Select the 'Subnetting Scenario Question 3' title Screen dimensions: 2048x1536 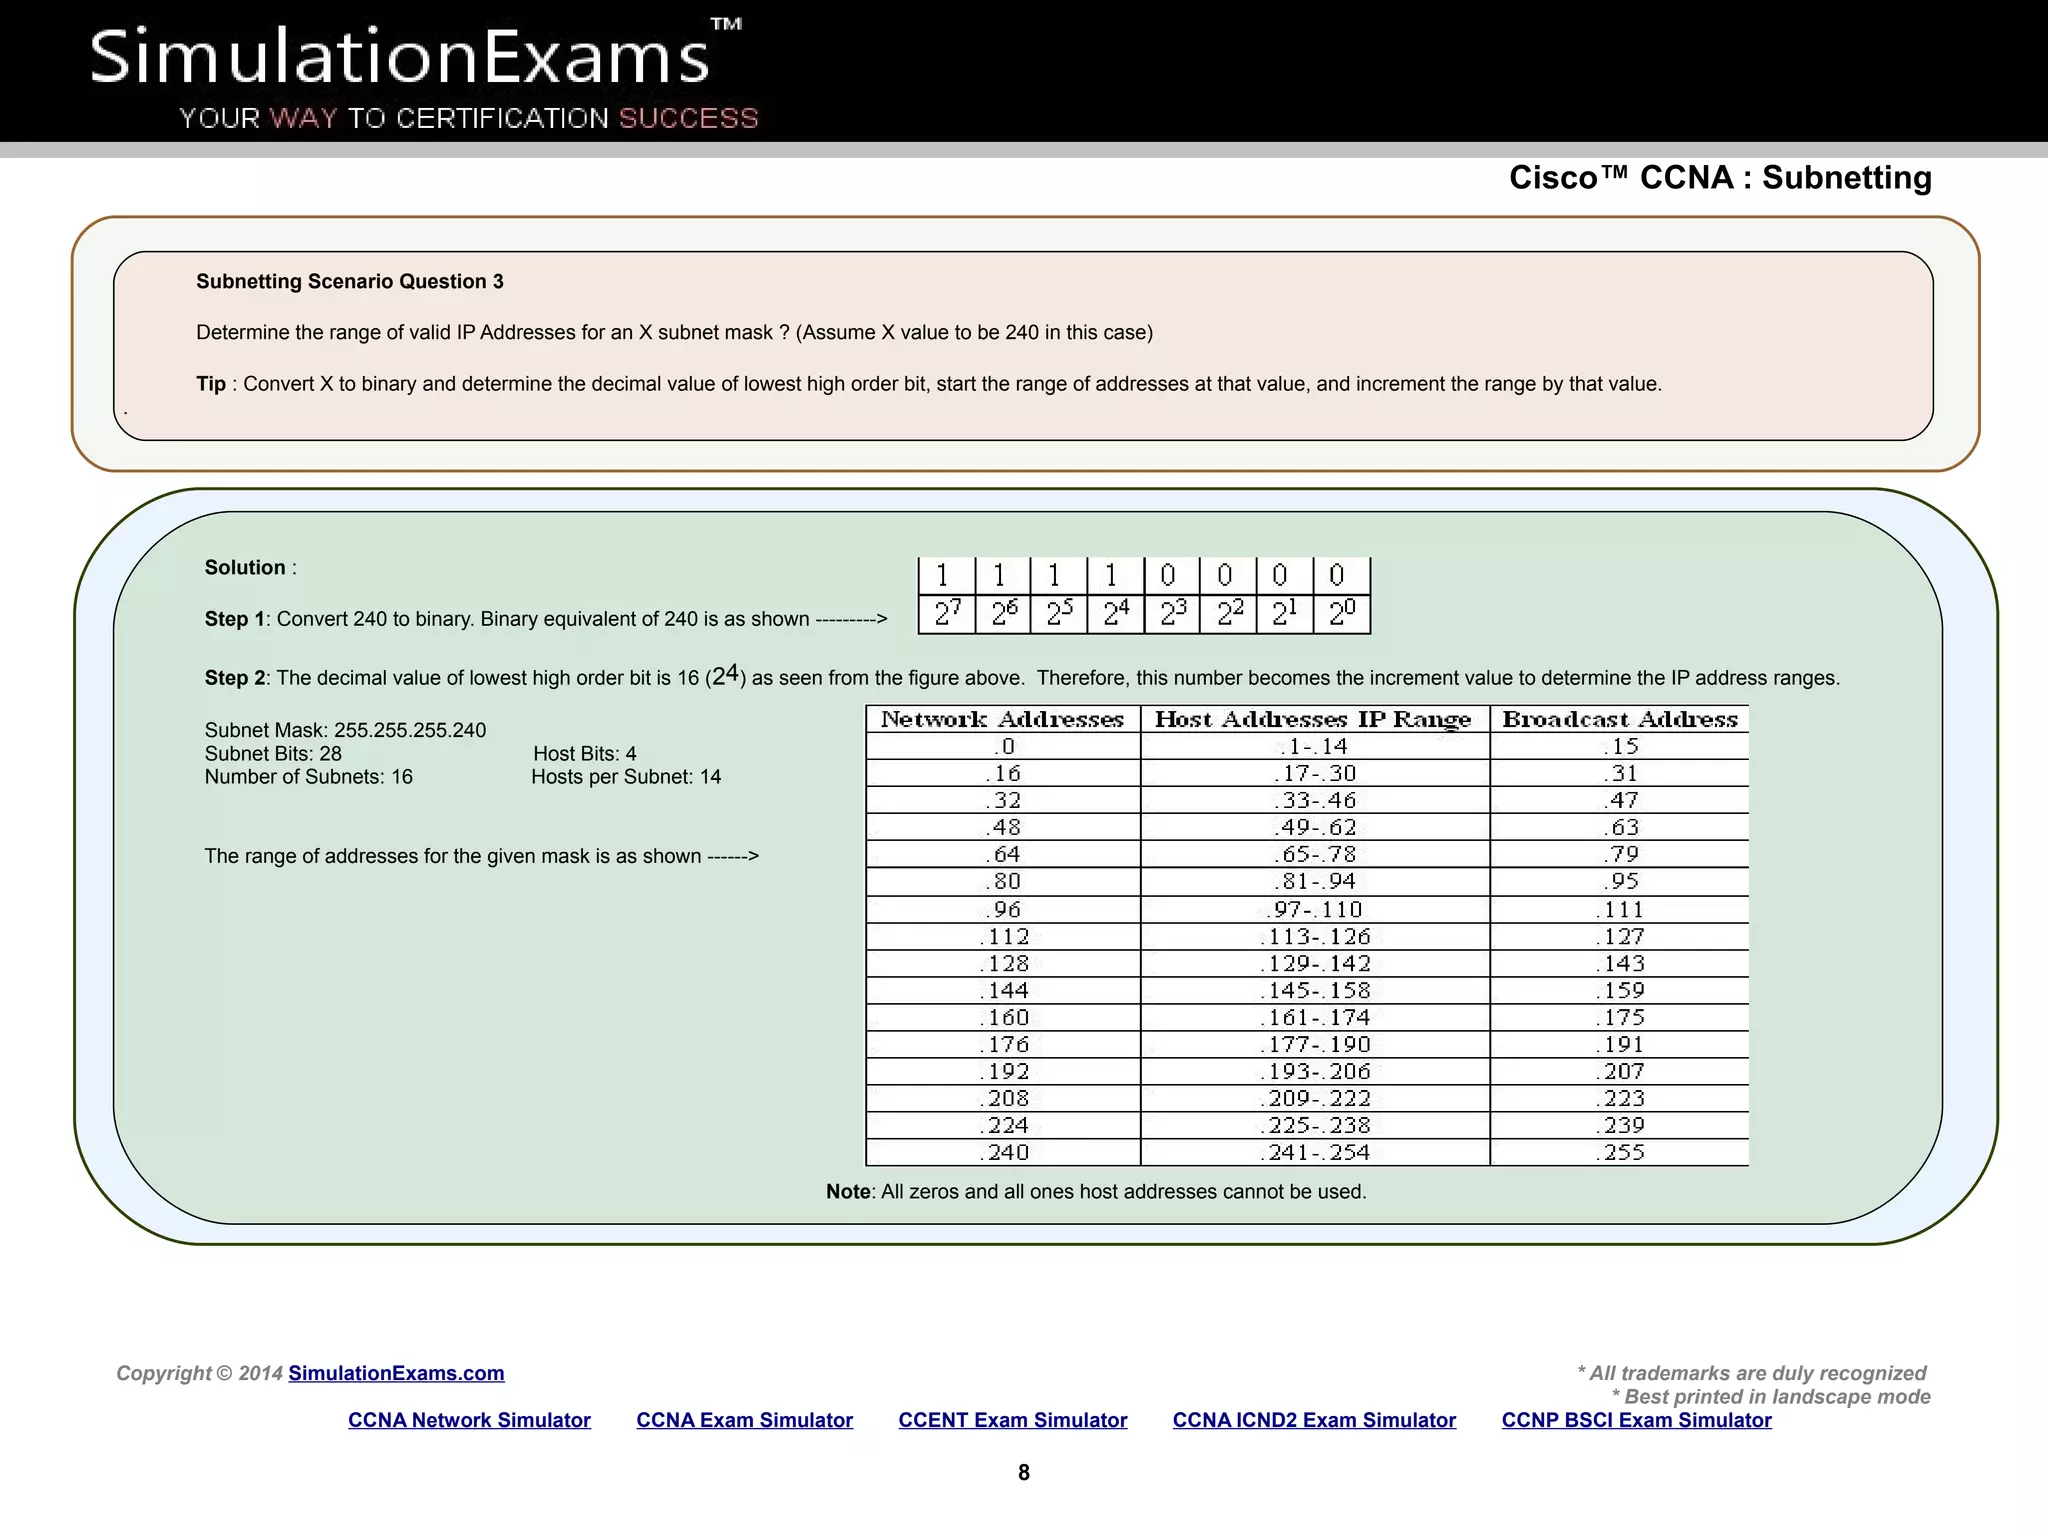point(350,281)
